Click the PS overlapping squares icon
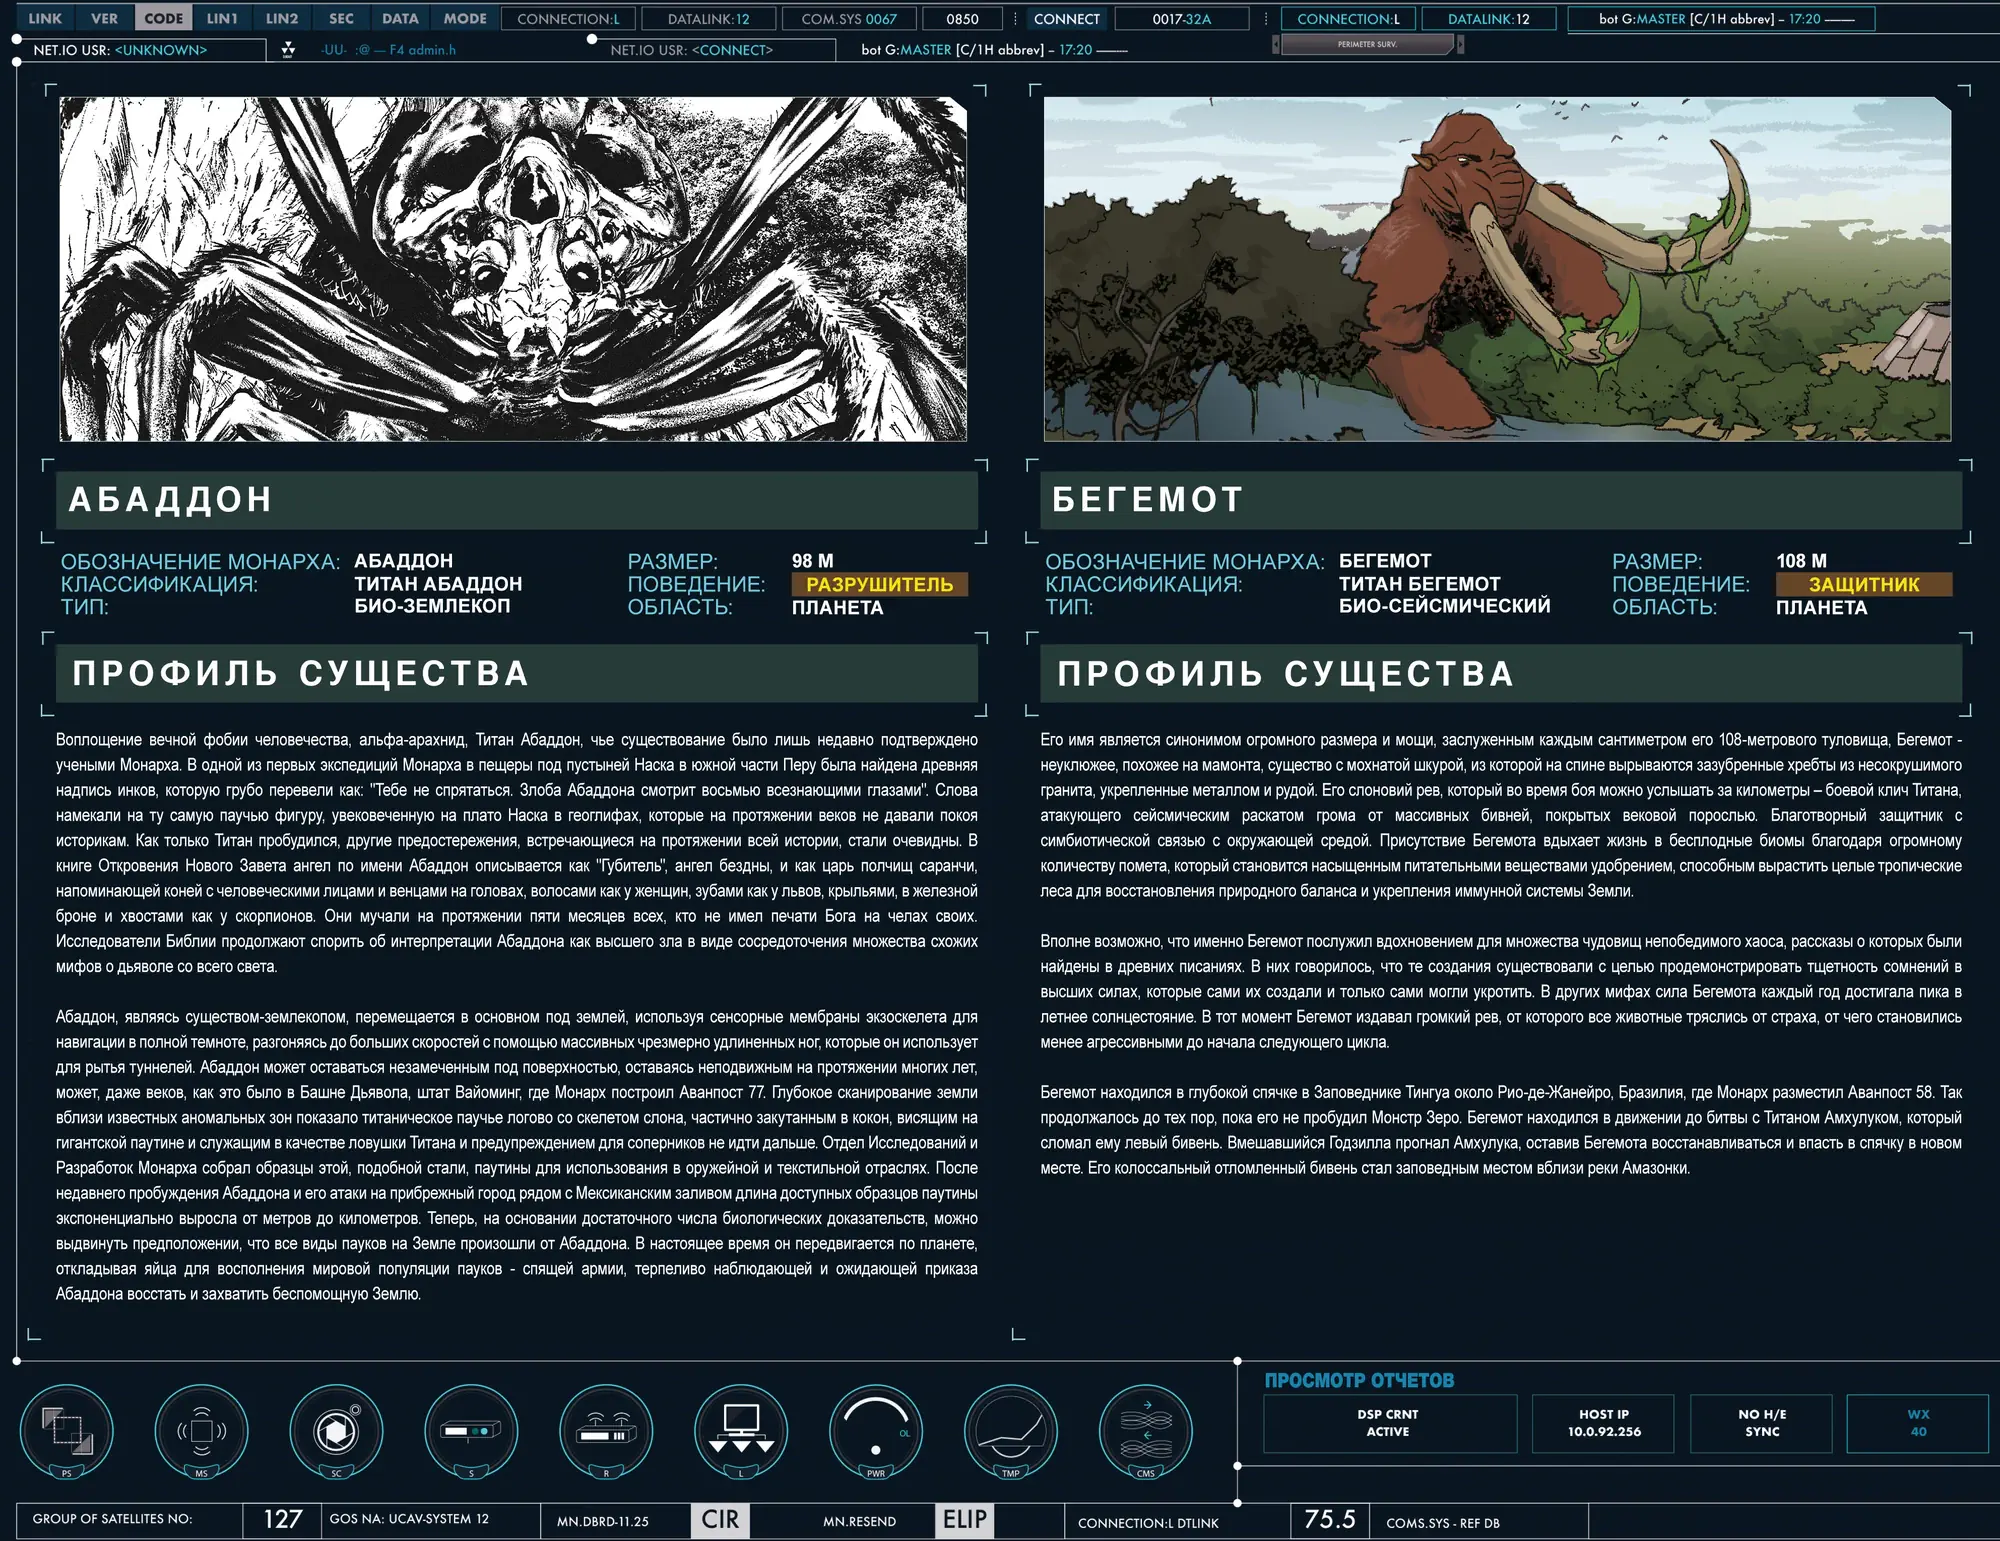 tap(66, 1431)
